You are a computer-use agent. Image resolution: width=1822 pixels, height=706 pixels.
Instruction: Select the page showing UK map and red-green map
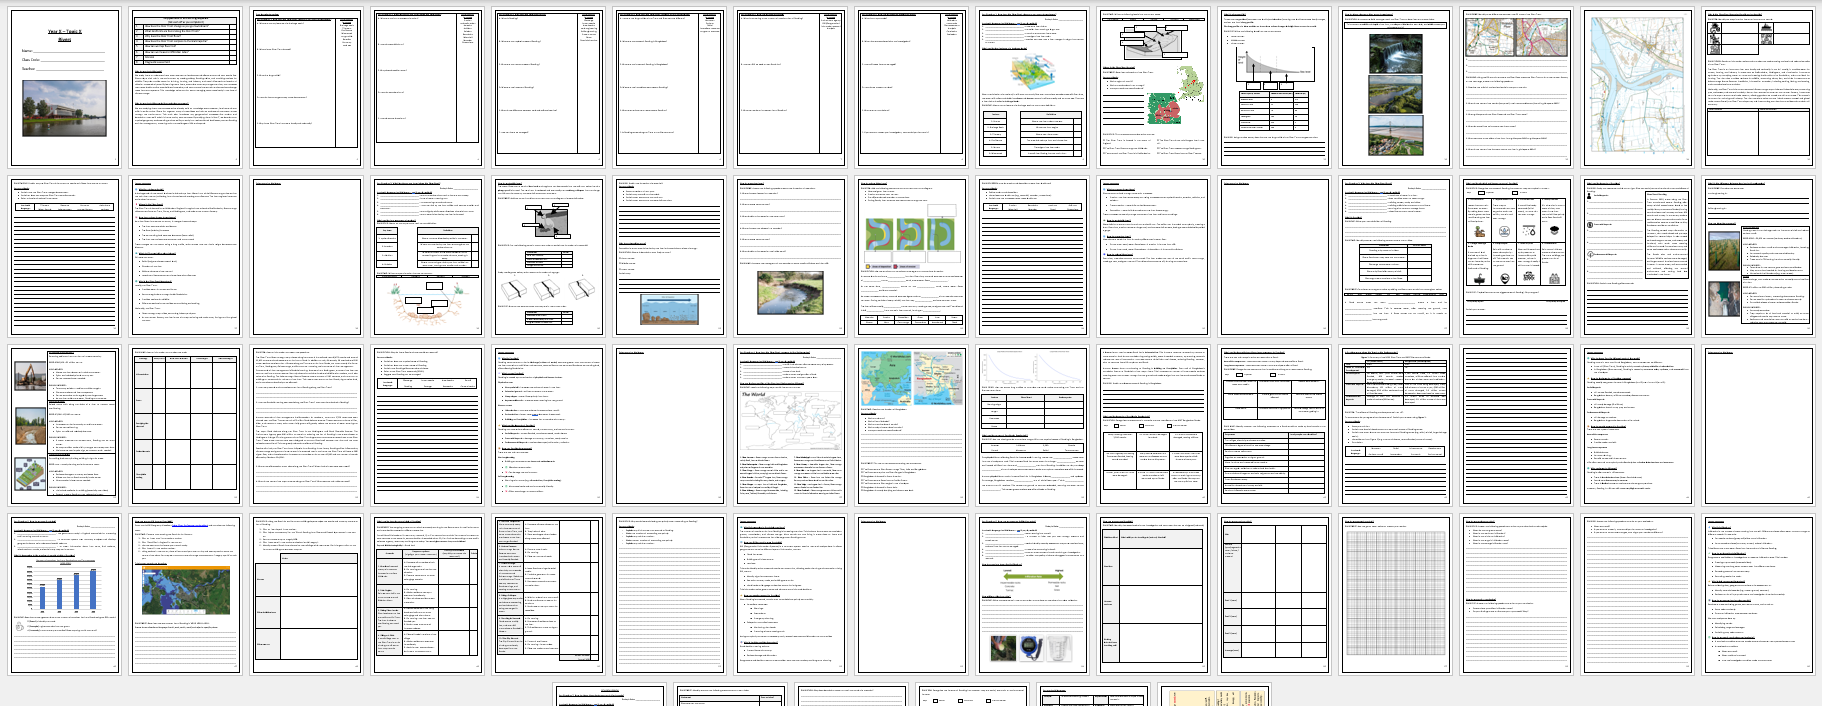coord(1154,88)
